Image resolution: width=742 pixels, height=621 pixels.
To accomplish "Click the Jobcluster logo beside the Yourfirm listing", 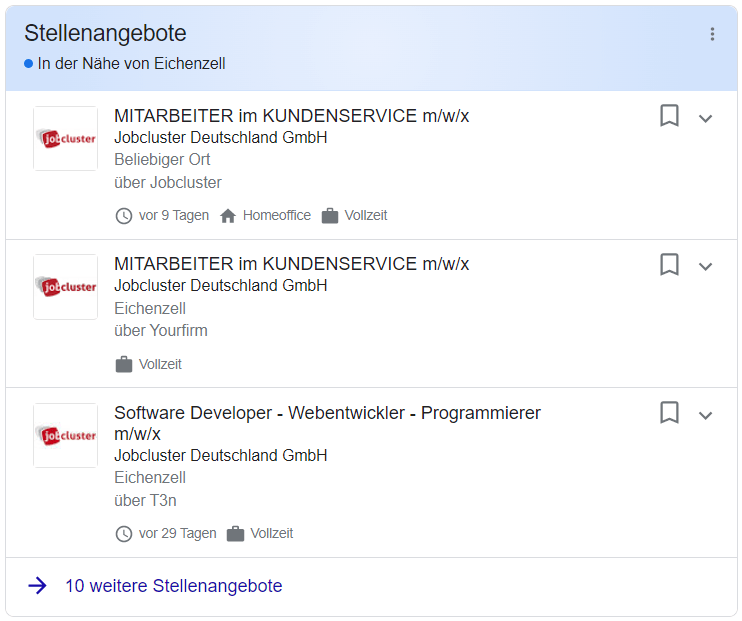I will 65,287.
